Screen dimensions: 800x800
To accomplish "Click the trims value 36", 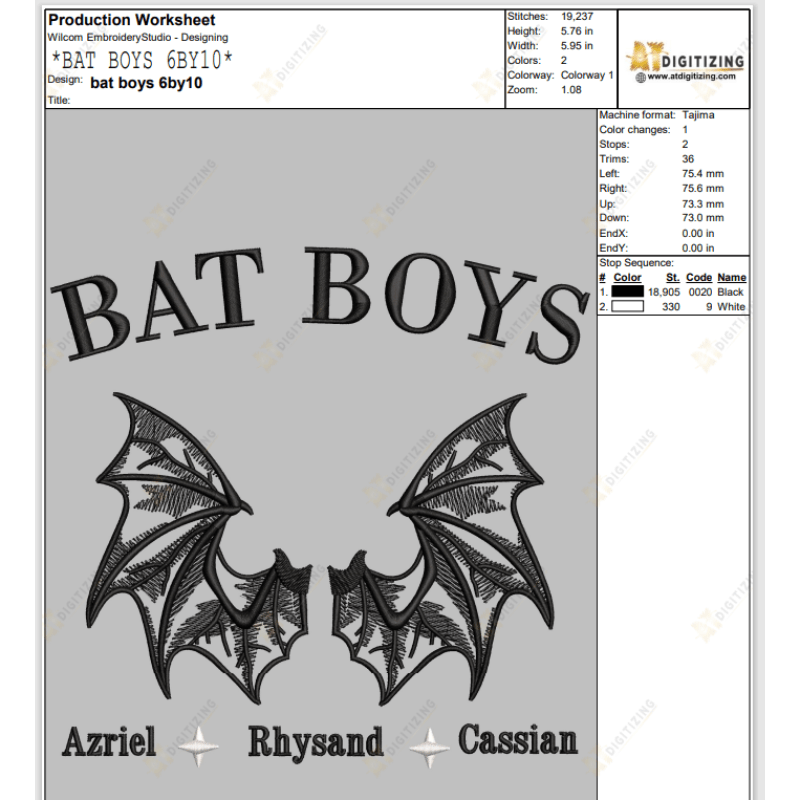I will (688, 159).
